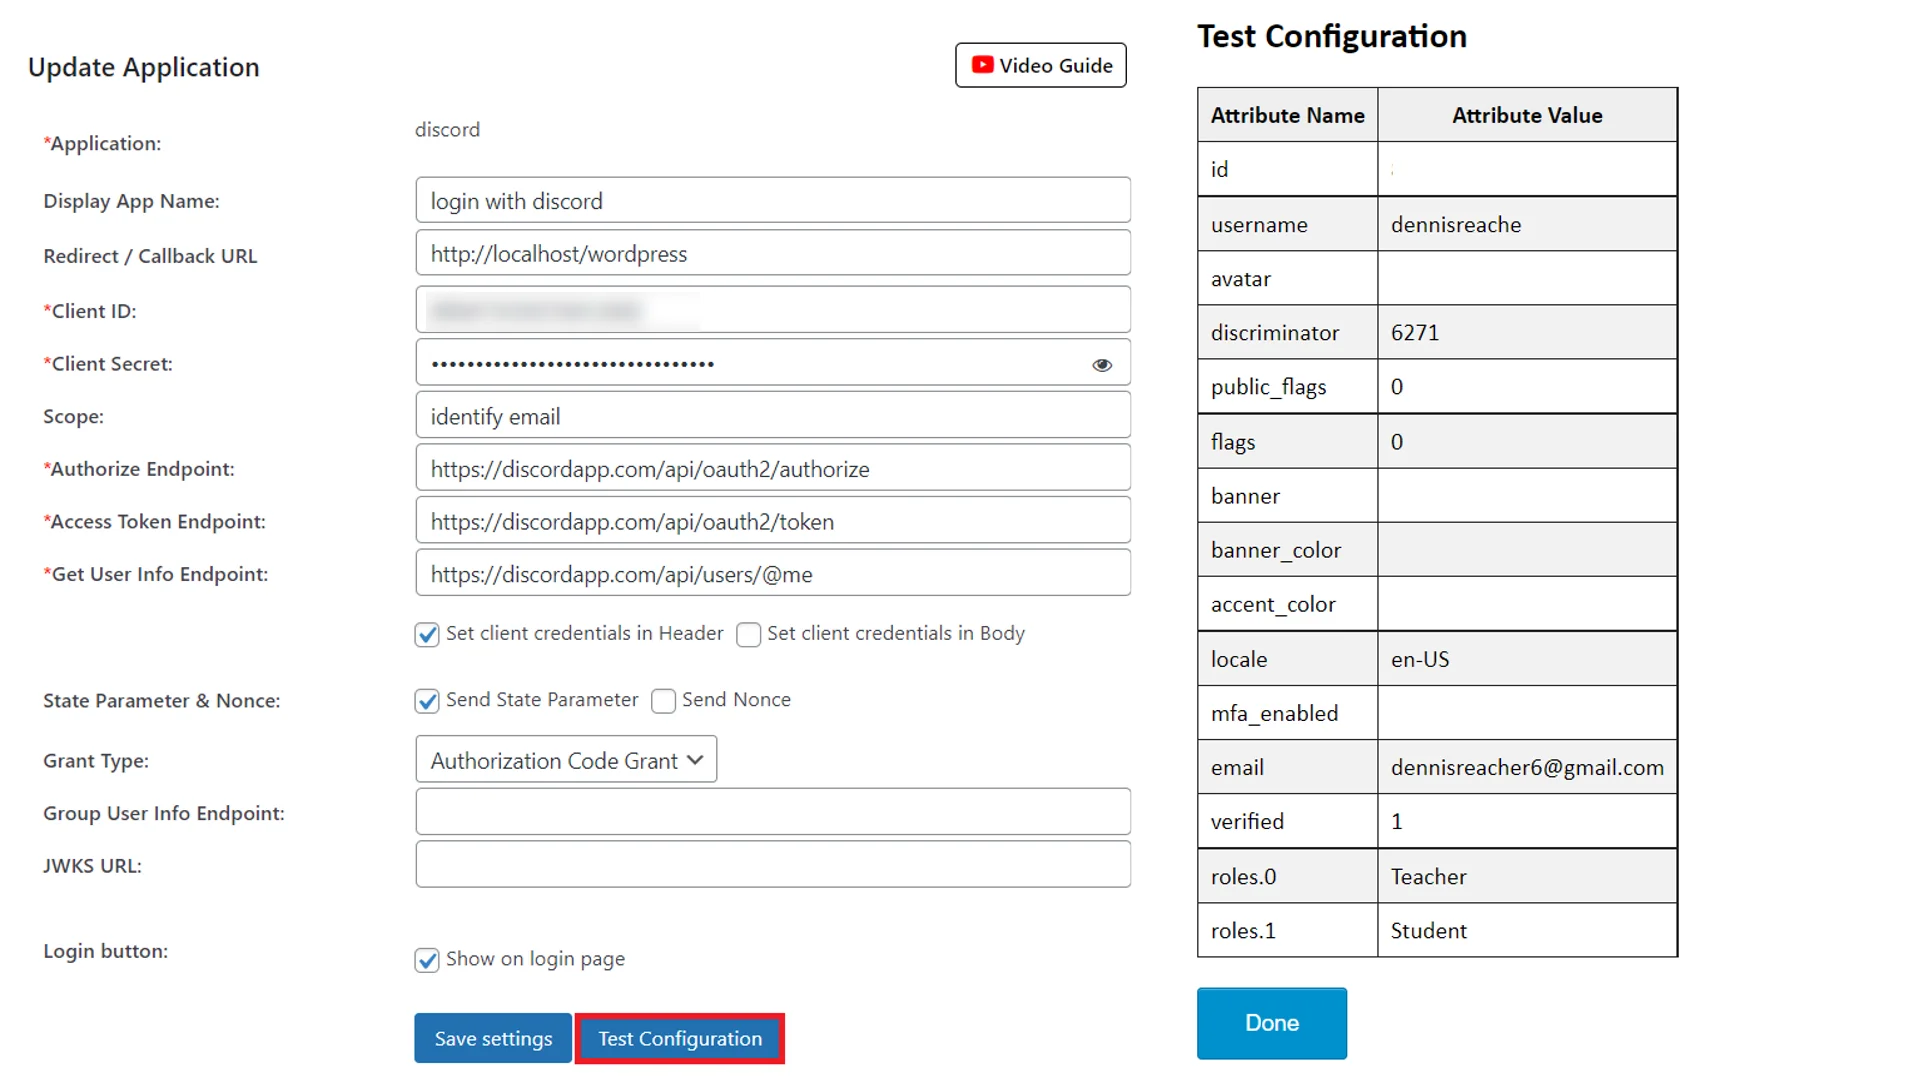
Task: Open the Video Guide button
Action: (1041, 65)
